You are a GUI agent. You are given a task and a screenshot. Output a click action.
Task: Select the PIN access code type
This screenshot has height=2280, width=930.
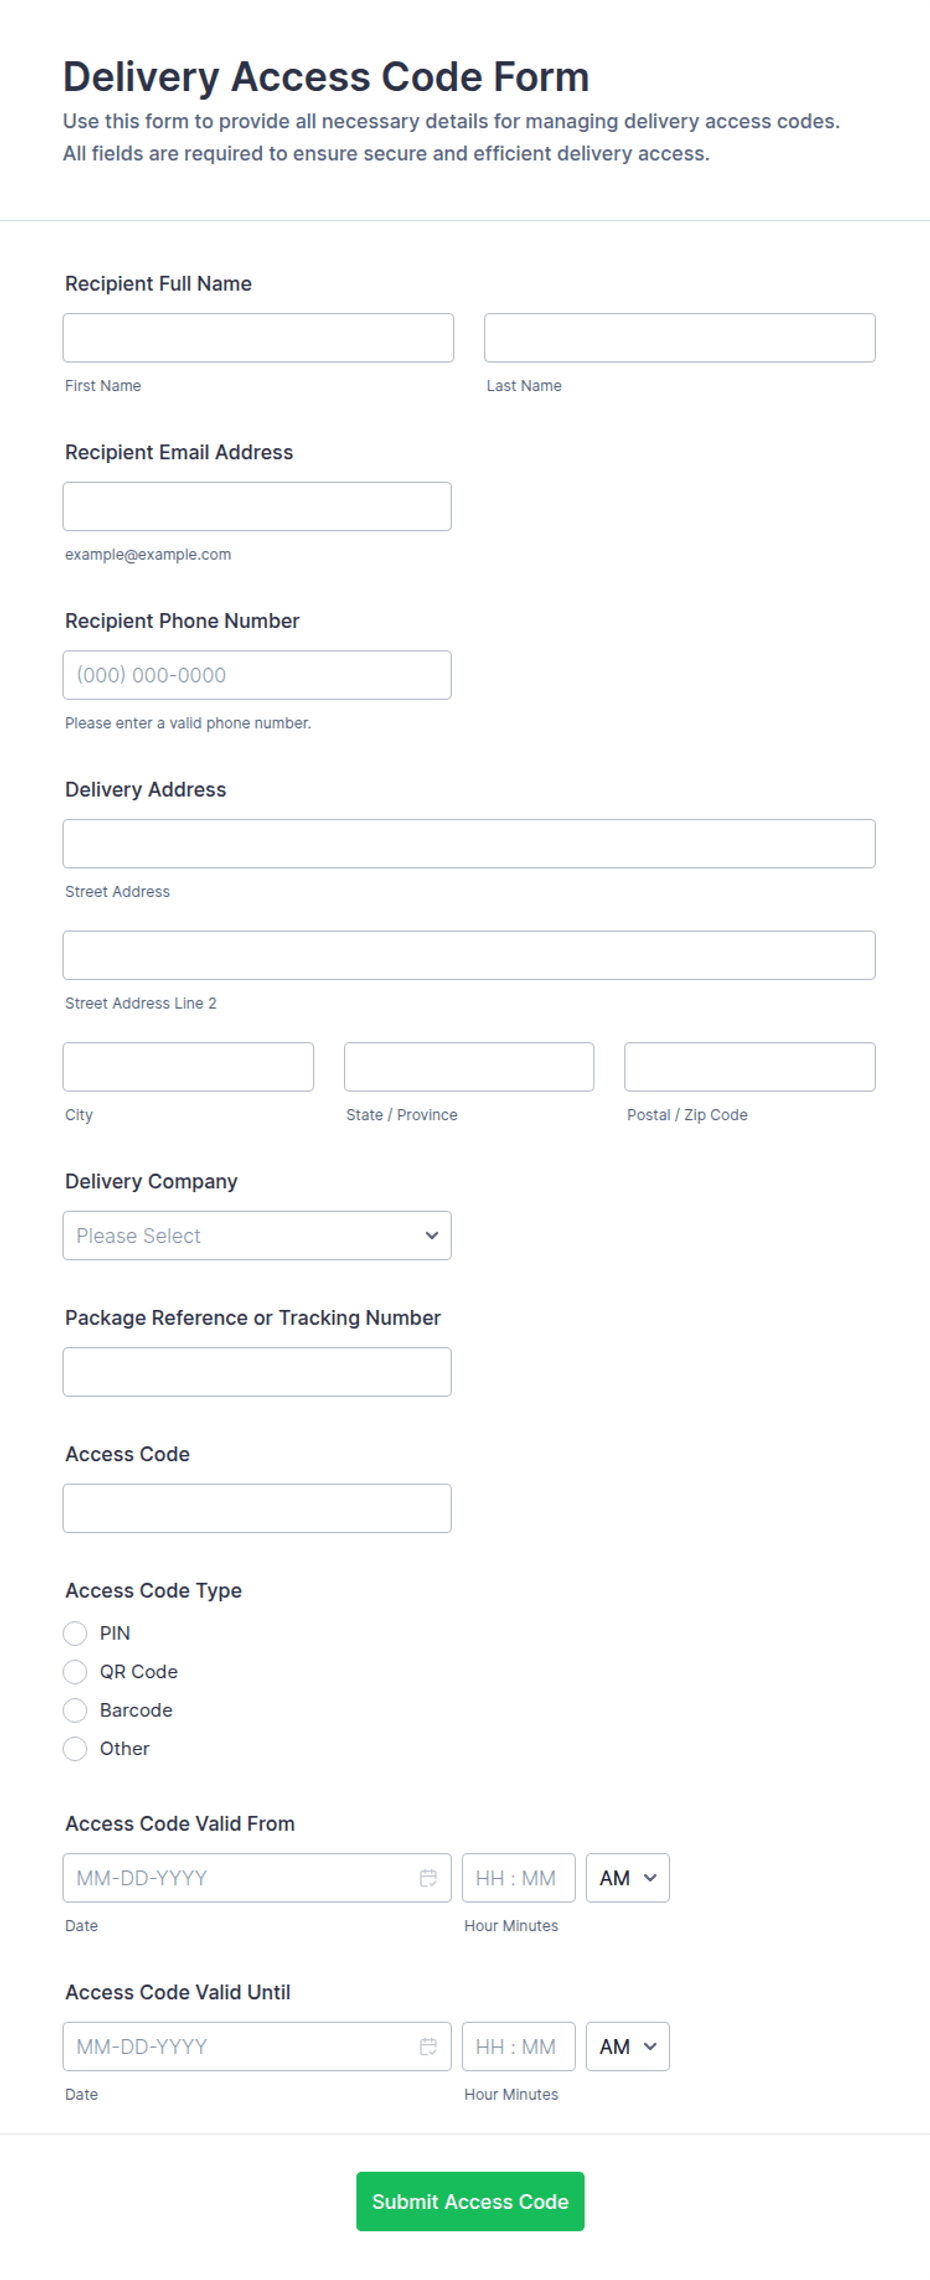coord(75,1633)
